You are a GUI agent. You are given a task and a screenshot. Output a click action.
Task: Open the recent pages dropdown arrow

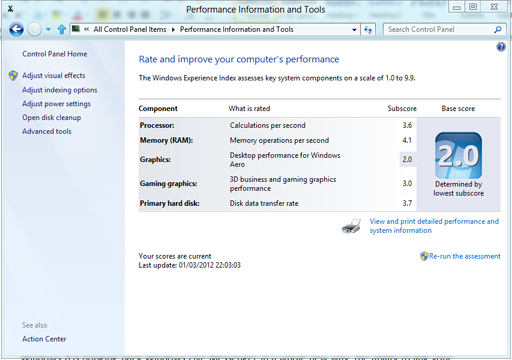(48, 30)
